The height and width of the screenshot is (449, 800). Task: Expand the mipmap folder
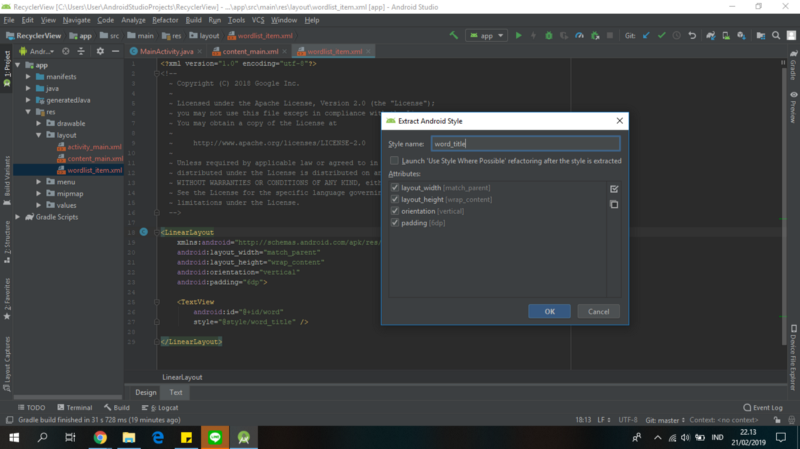(39, 193)
